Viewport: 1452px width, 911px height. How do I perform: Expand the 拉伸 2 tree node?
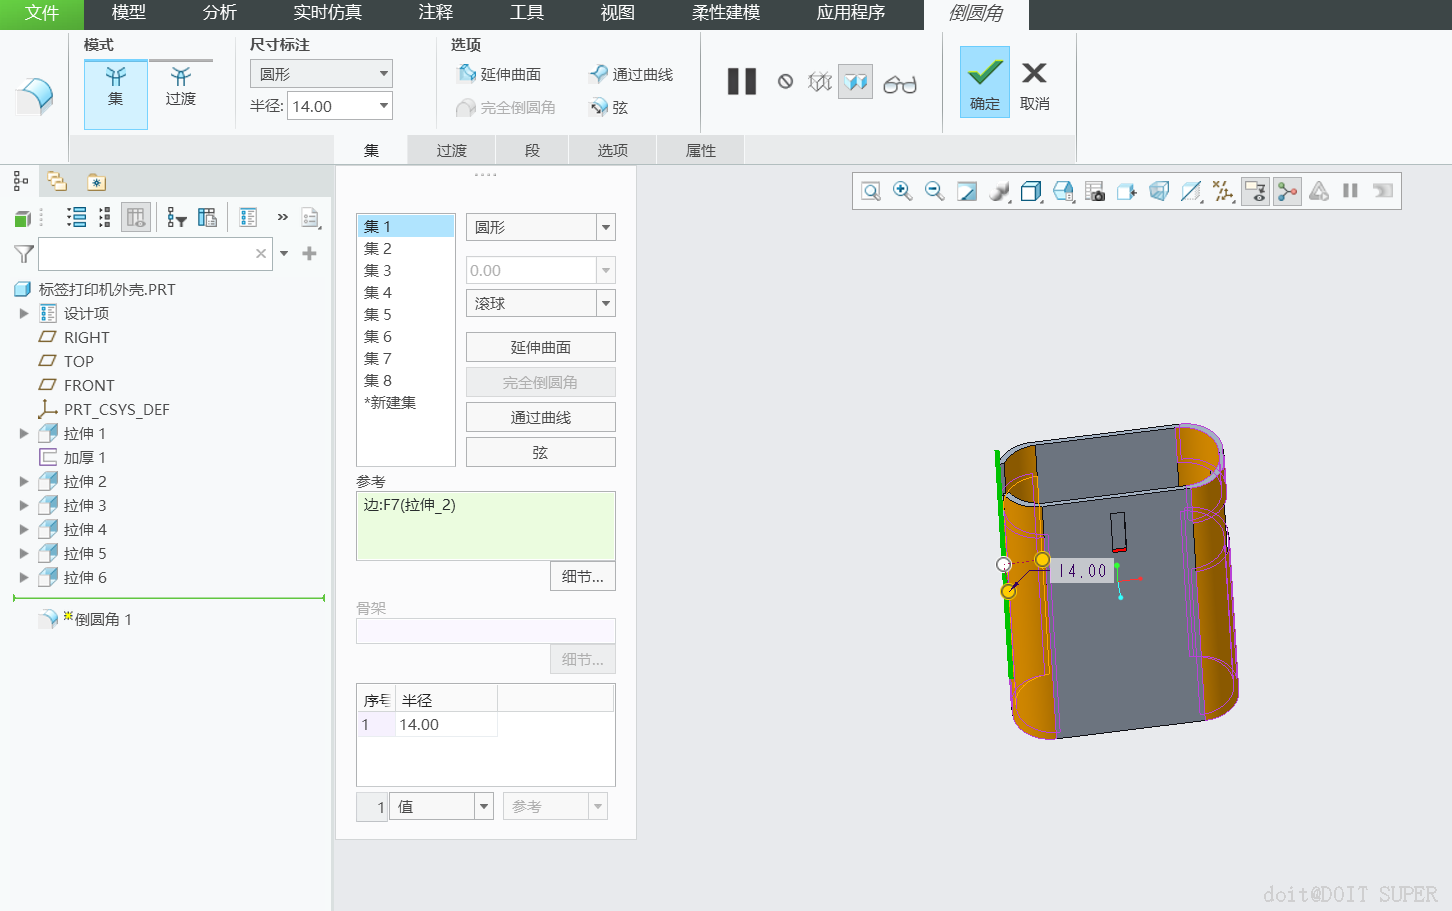24,482
